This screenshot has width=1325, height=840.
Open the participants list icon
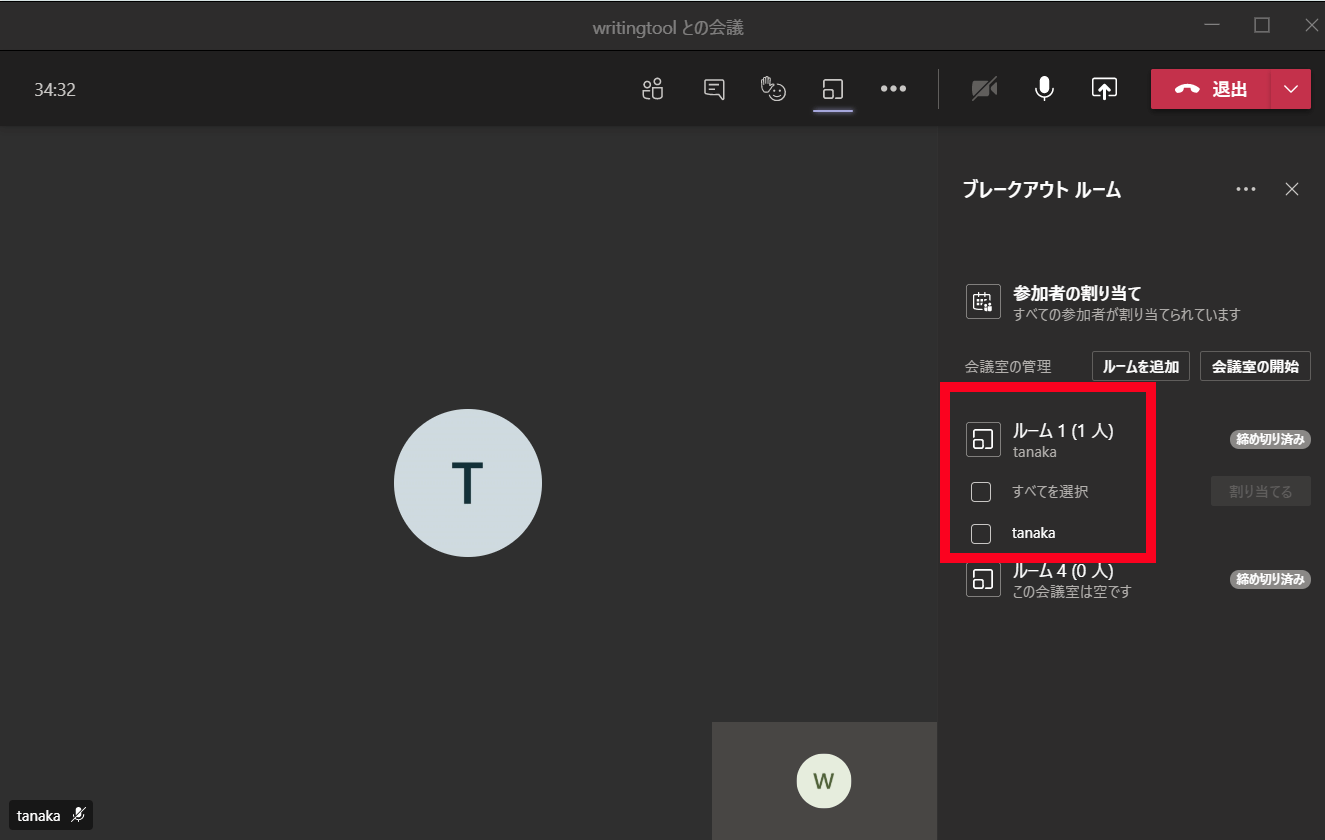[x=652, y=89]
